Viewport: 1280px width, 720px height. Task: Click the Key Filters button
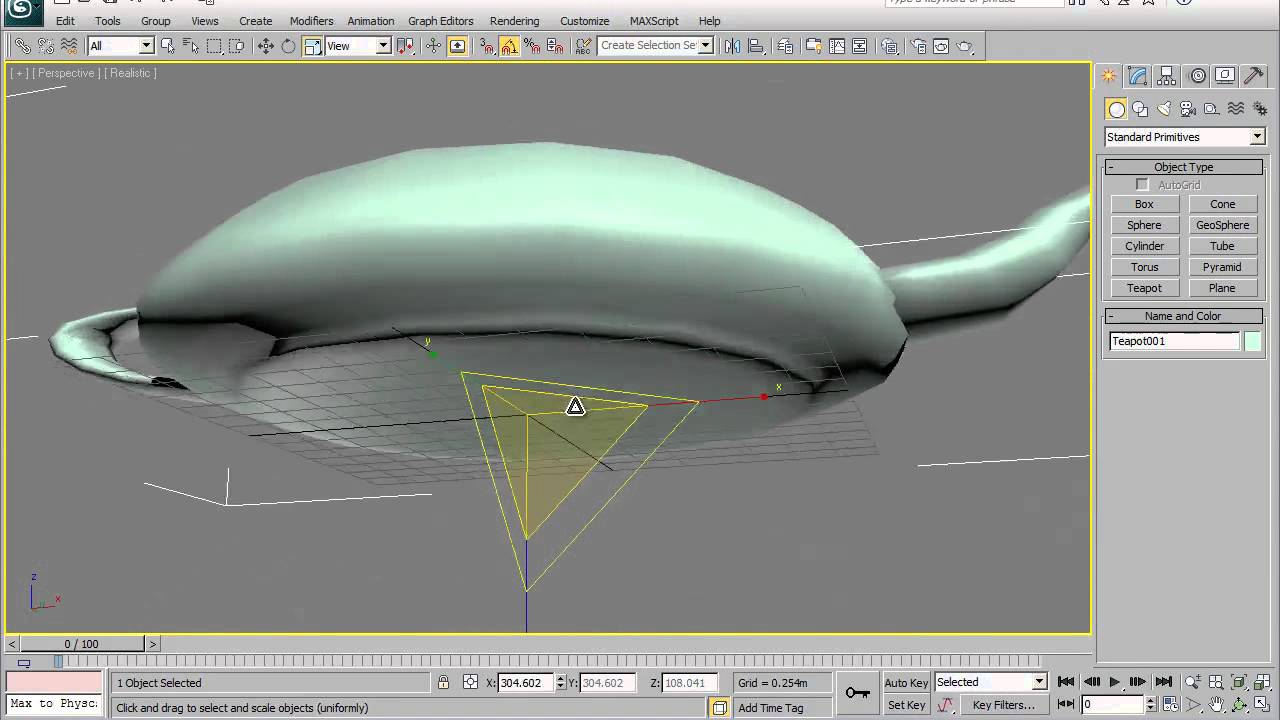1003,705
